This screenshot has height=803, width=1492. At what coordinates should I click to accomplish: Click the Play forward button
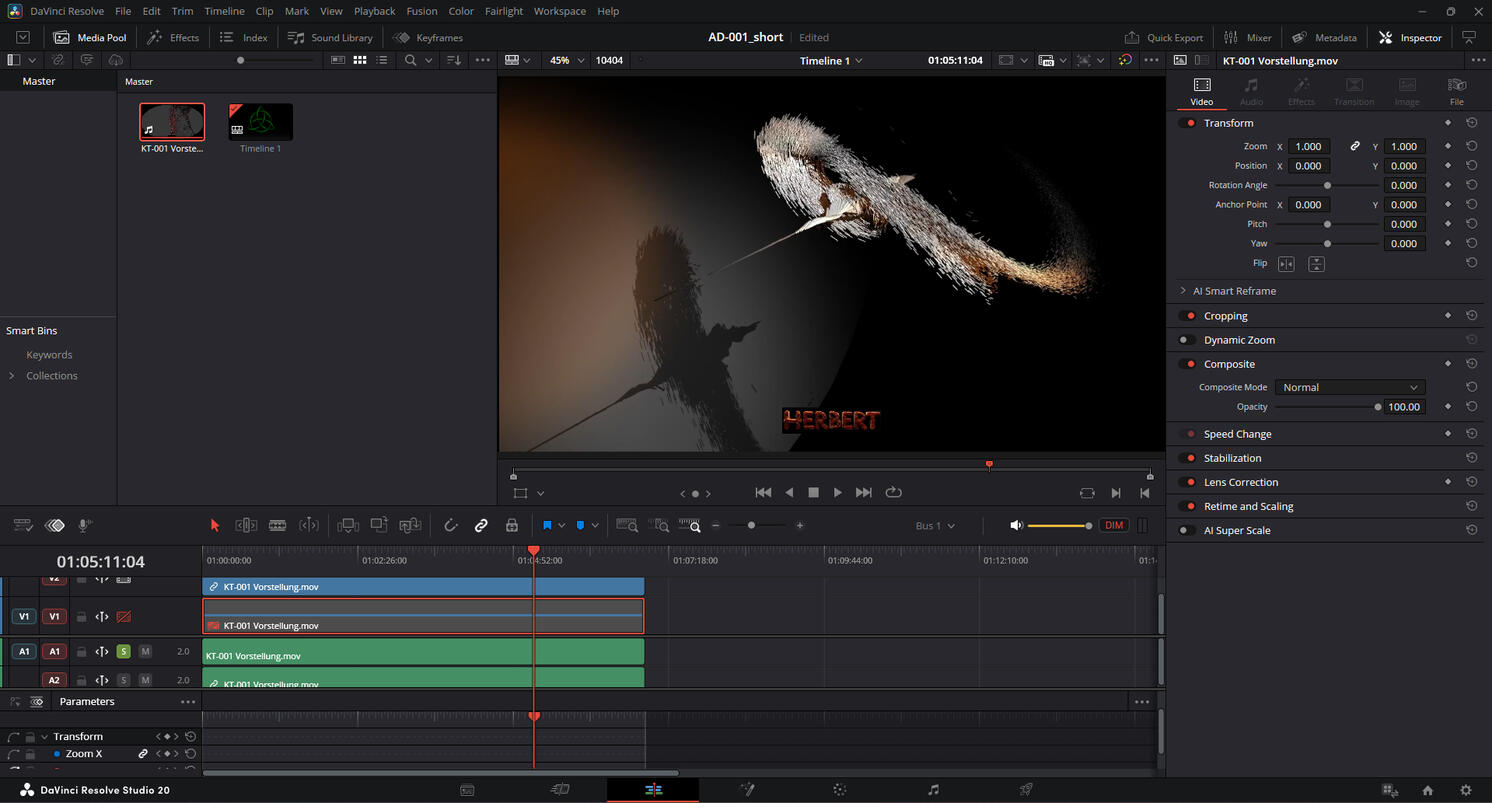tap(838, 492)
